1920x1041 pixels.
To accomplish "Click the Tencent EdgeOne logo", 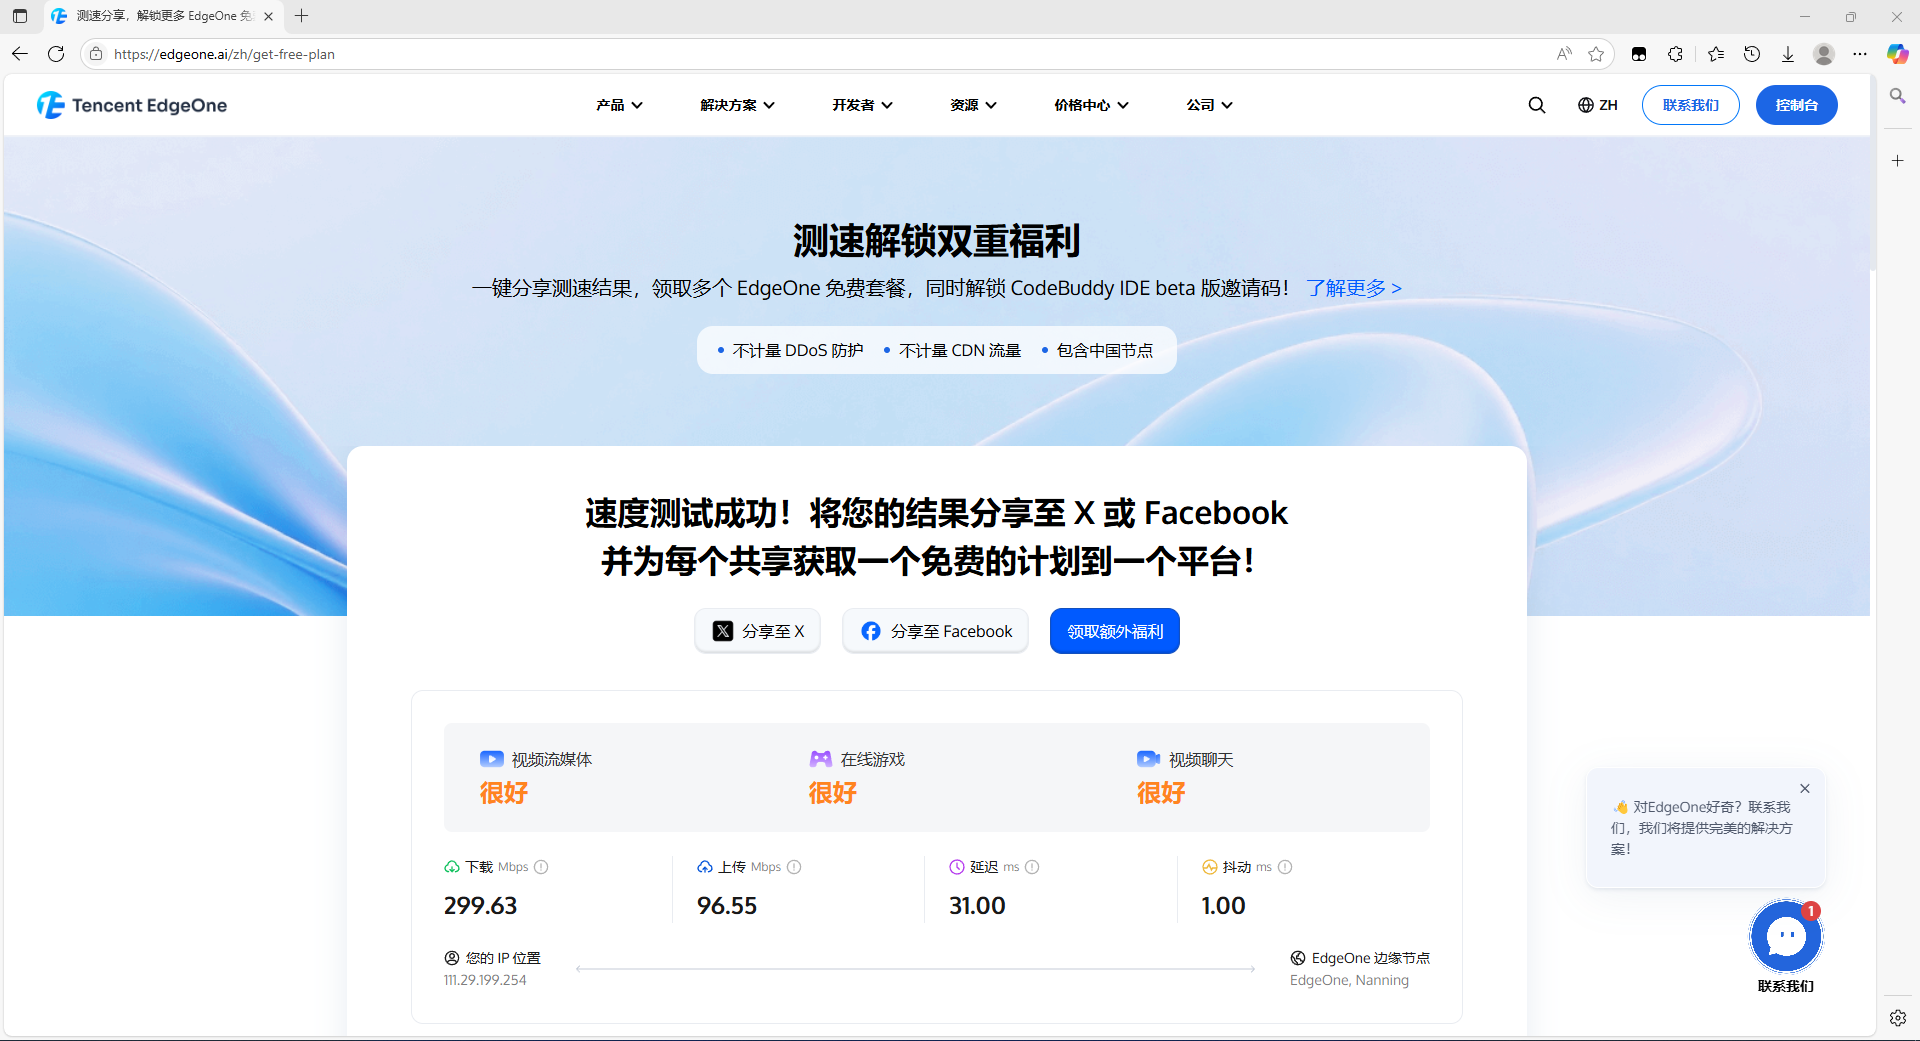I will pos(131,104).
